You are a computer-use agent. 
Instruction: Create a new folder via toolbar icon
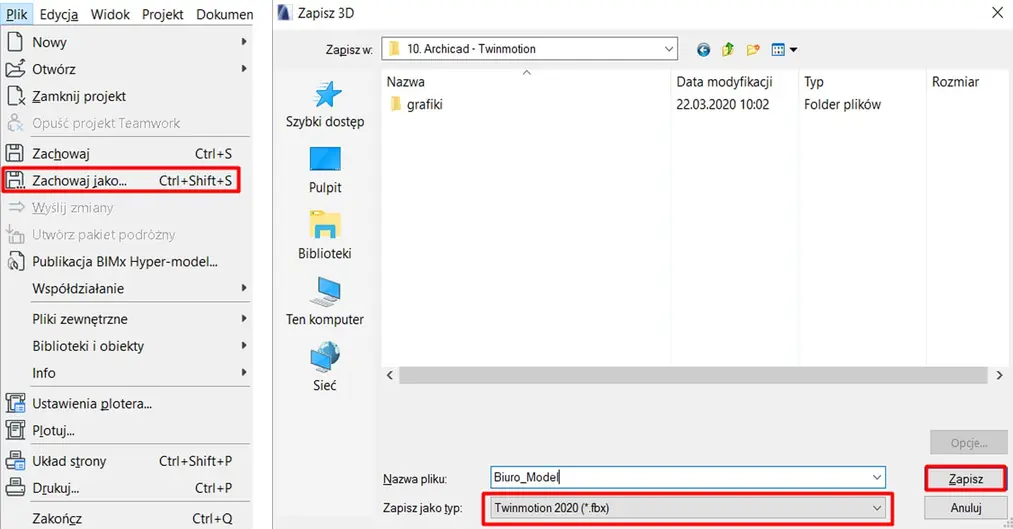[x=753, y=49]
